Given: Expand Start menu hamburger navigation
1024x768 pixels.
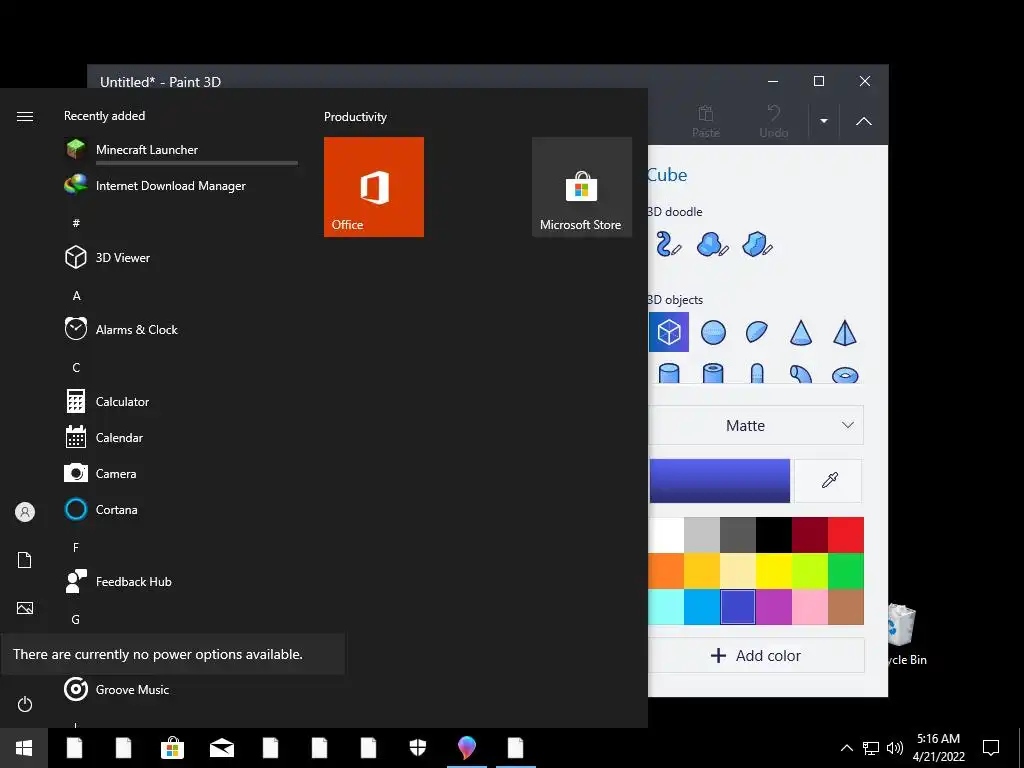Looking at the screenshot, I should 25,116.
